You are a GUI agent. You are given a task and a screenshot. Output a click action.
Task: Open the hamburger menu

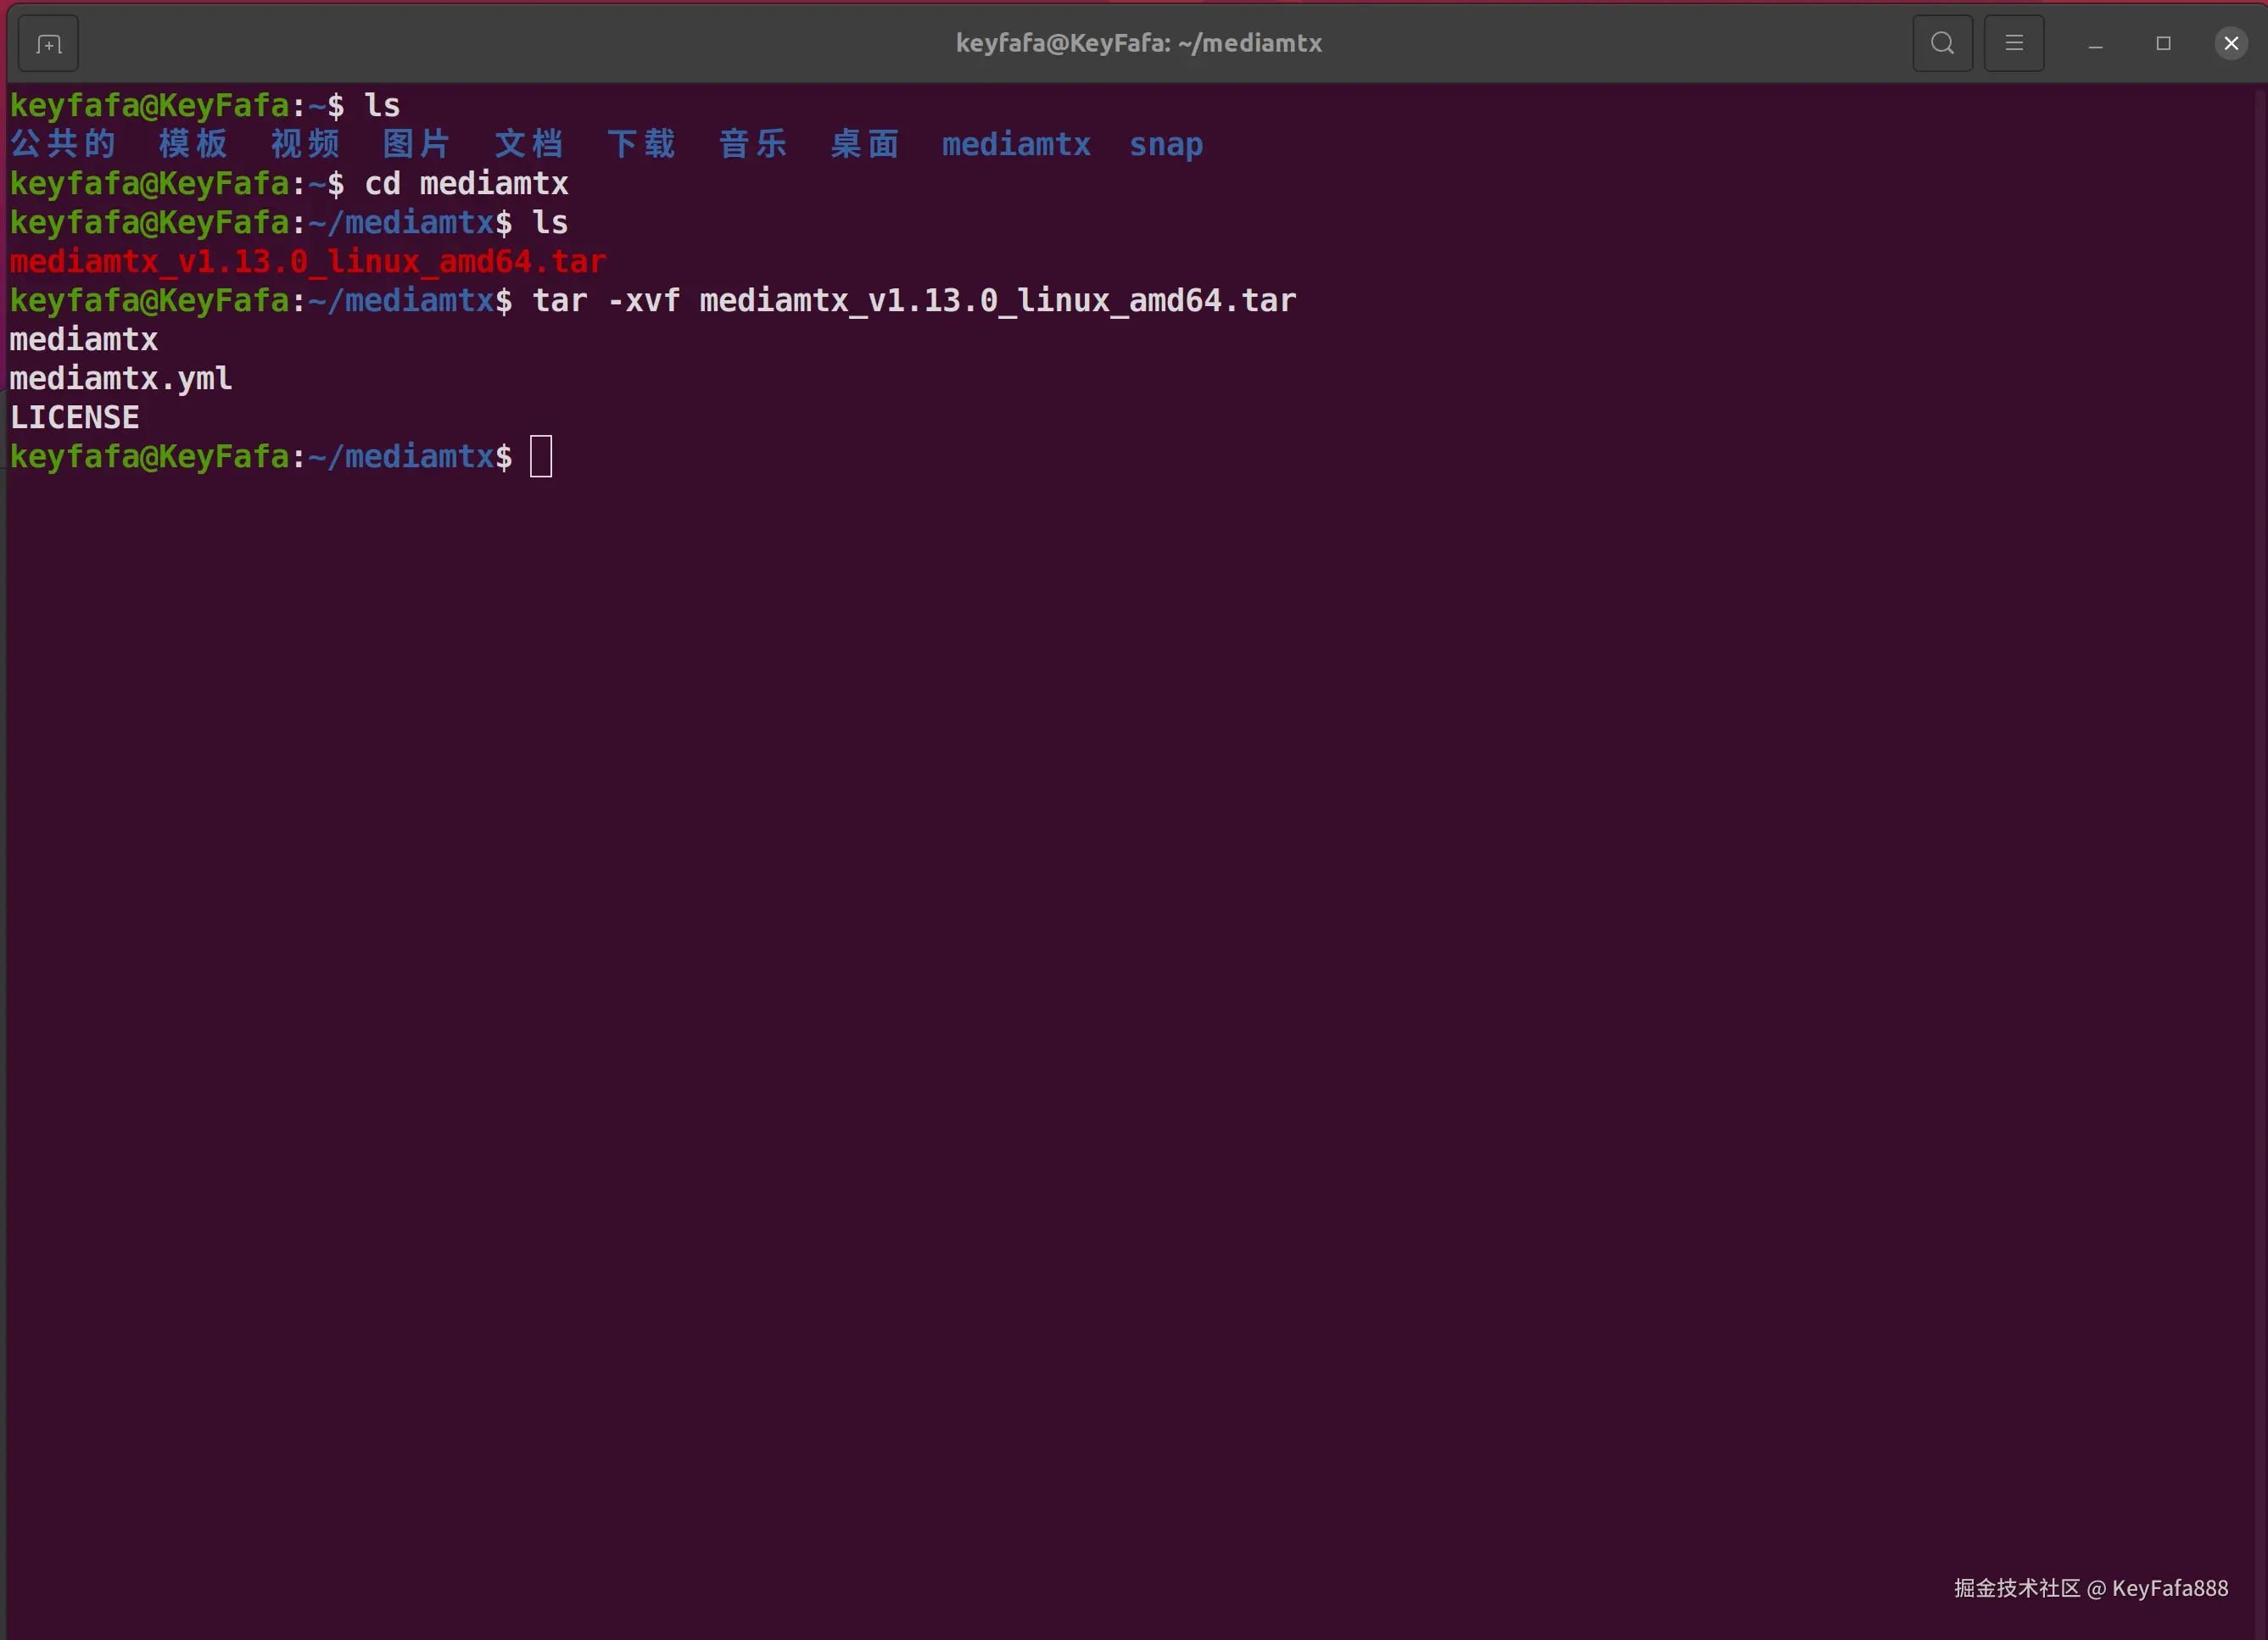(2013, 43)
